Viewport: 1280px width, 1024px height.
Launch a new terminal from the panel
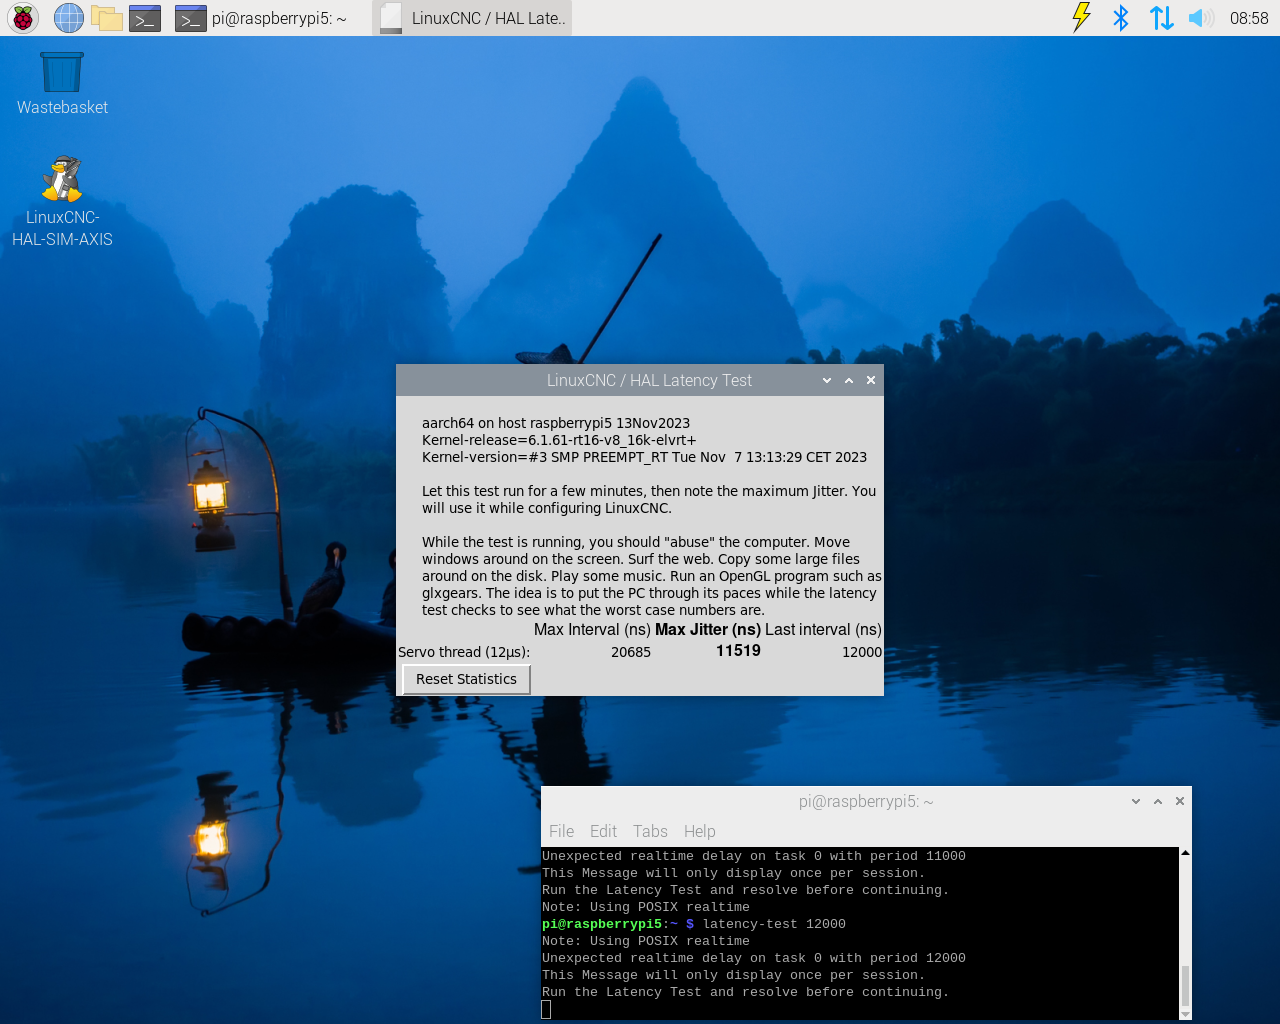coord(145,18)
